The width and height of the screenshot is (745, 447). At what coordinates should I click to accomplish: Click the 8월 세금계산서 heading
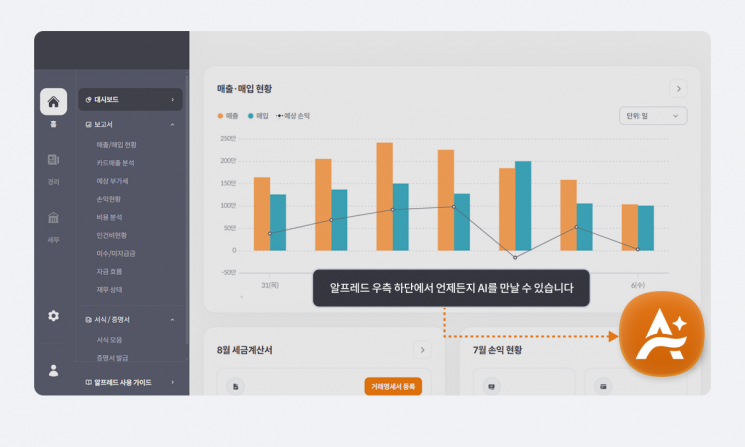tap(244, 350)
